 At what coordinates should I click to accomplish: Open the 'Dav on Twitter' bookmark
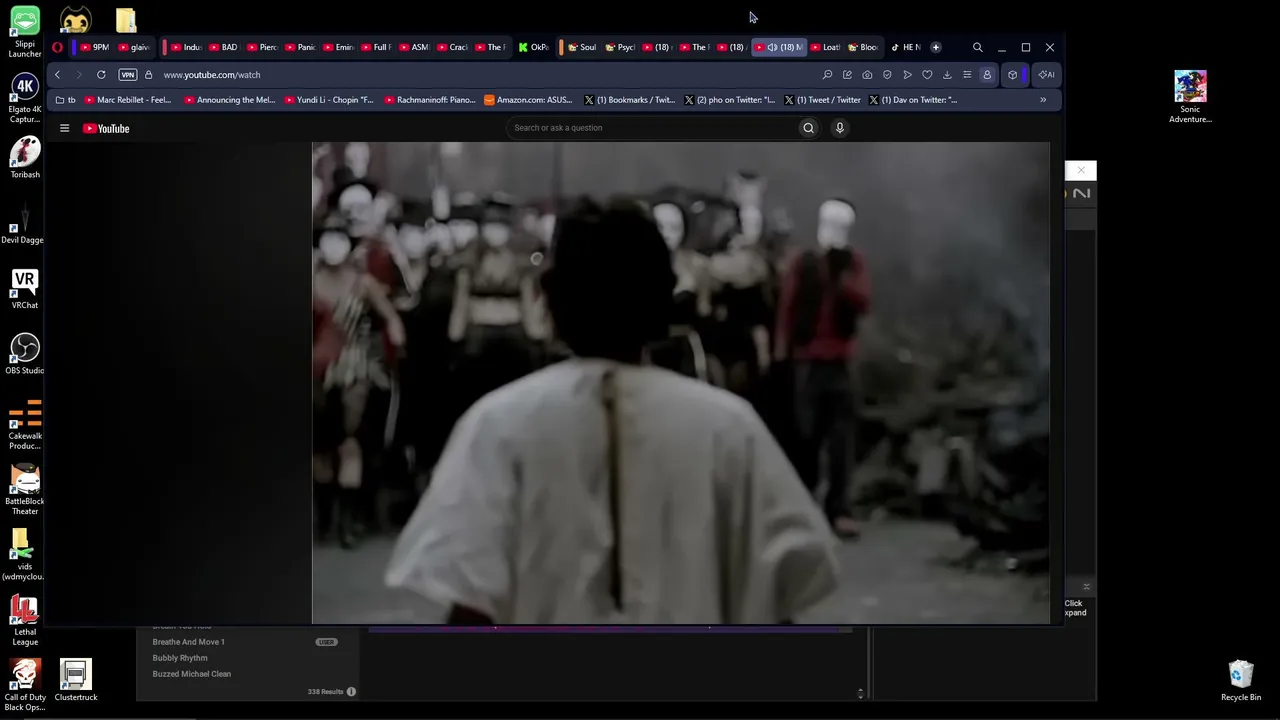913,100
